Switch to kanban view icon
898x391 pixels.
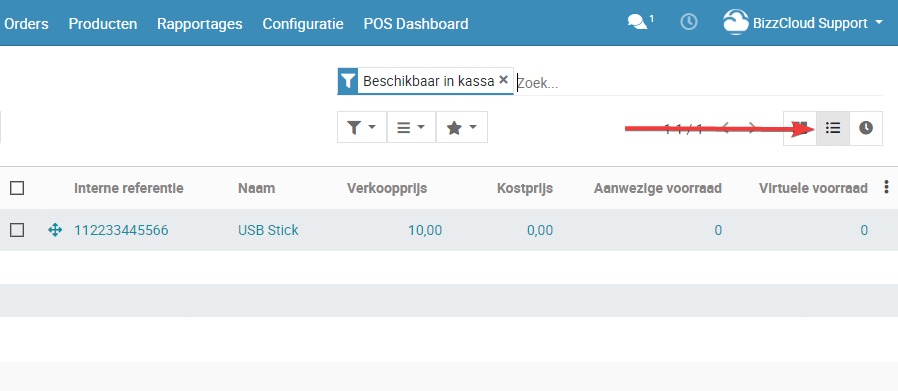[800, 128]
